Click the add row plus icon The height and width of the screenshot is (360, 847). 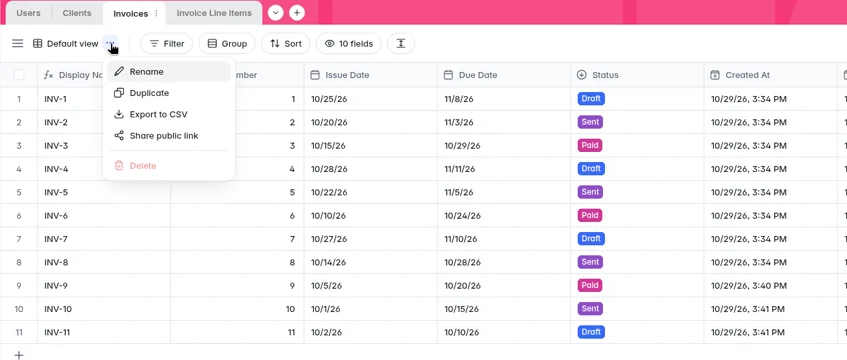pyautogui.click(x=19, y=355)
